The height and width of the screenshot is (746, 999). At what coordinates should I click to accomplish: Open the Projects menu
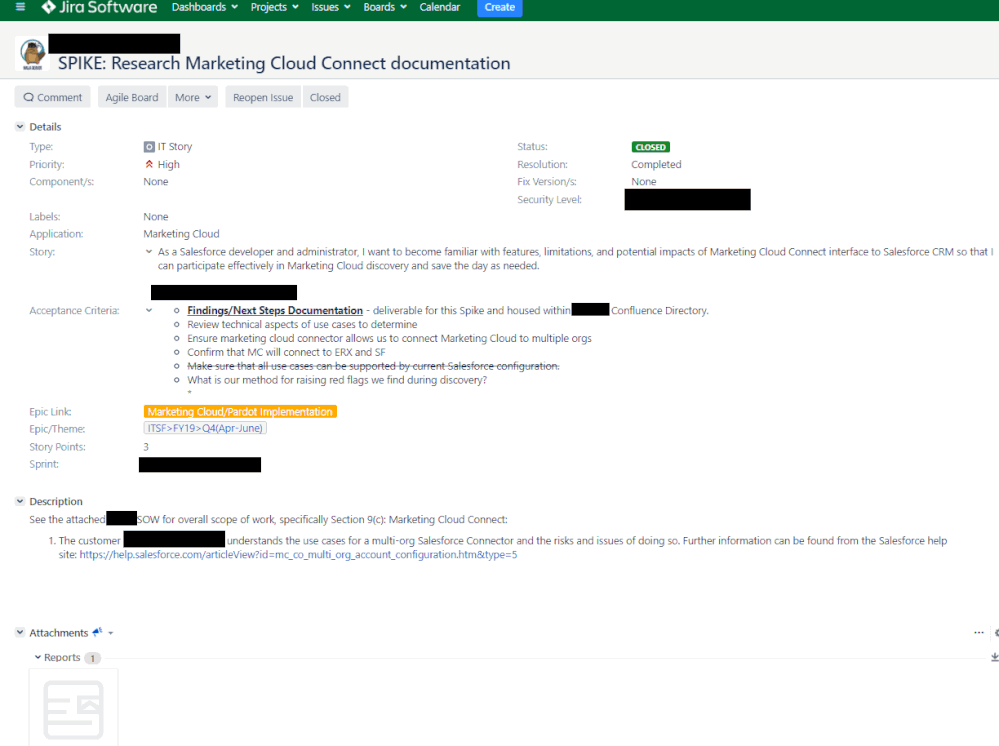point(275,7)
